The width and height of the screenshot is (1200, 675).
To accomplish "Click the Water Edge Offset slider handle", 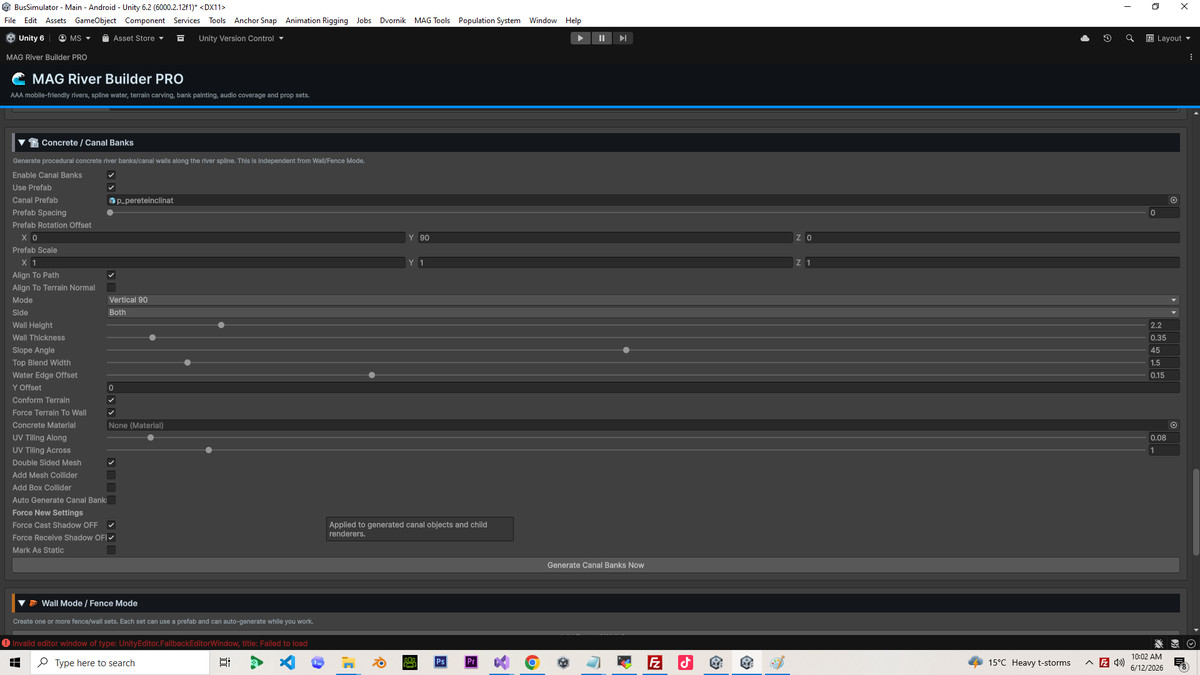I will (x=372, y=375).
